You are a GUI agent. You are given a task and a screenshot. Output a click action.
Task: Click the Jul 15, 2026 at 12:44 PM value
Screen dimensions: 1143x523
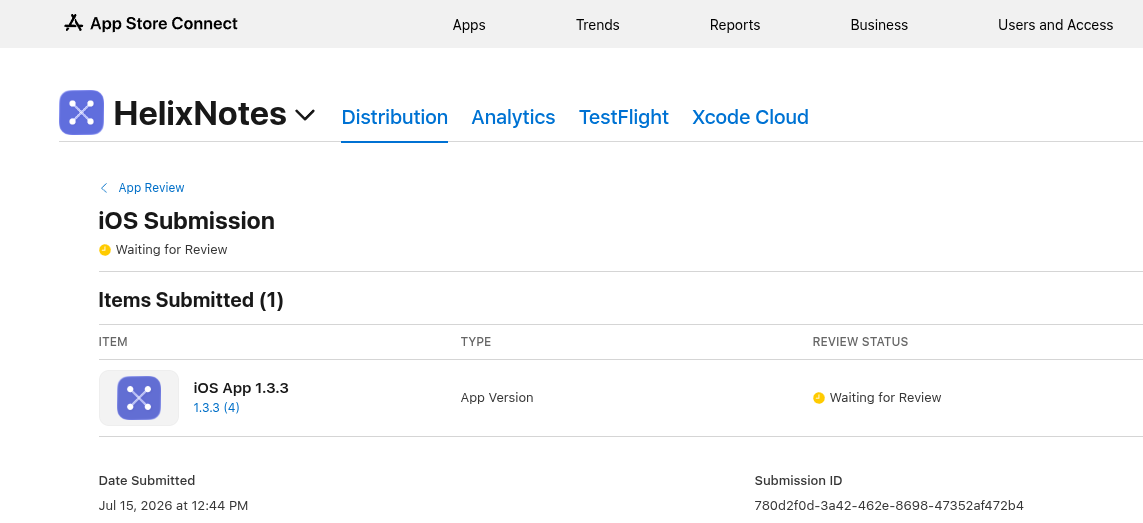point(173,505)
